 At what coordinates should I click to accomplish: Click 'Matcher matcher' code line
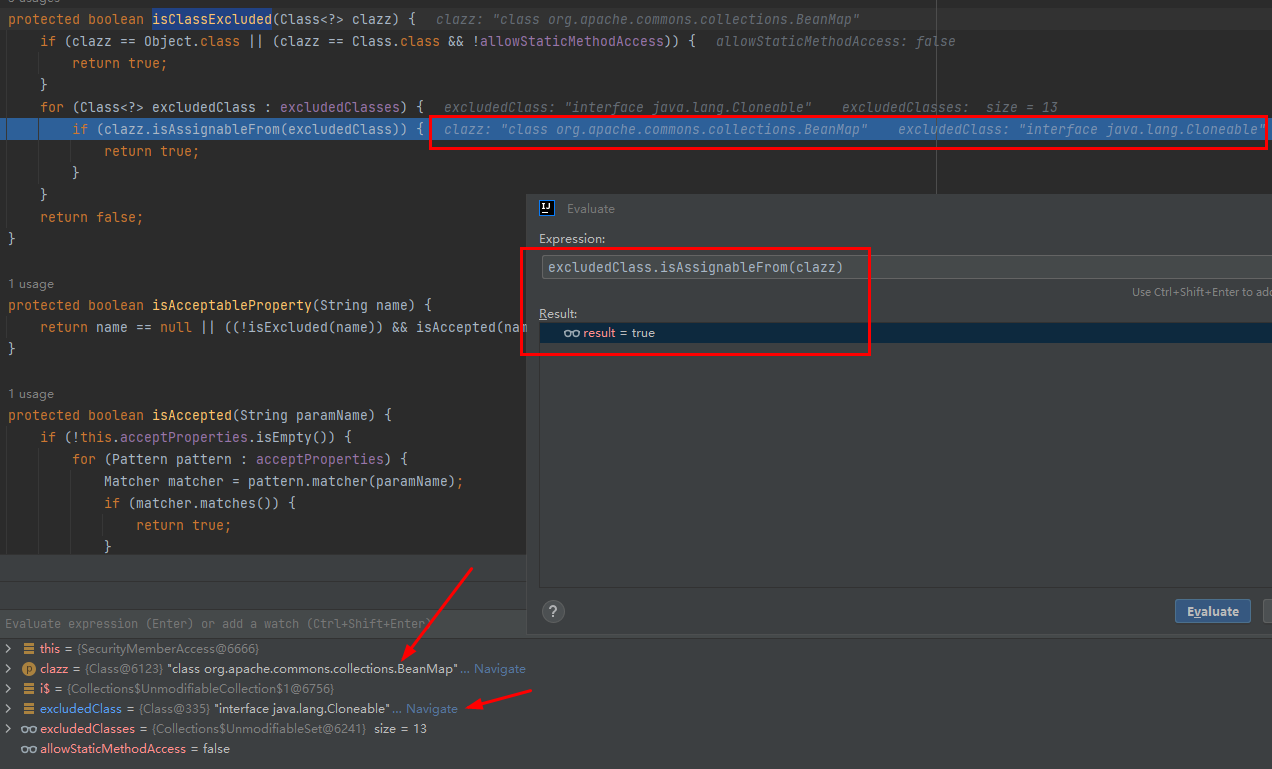point(284,481)
